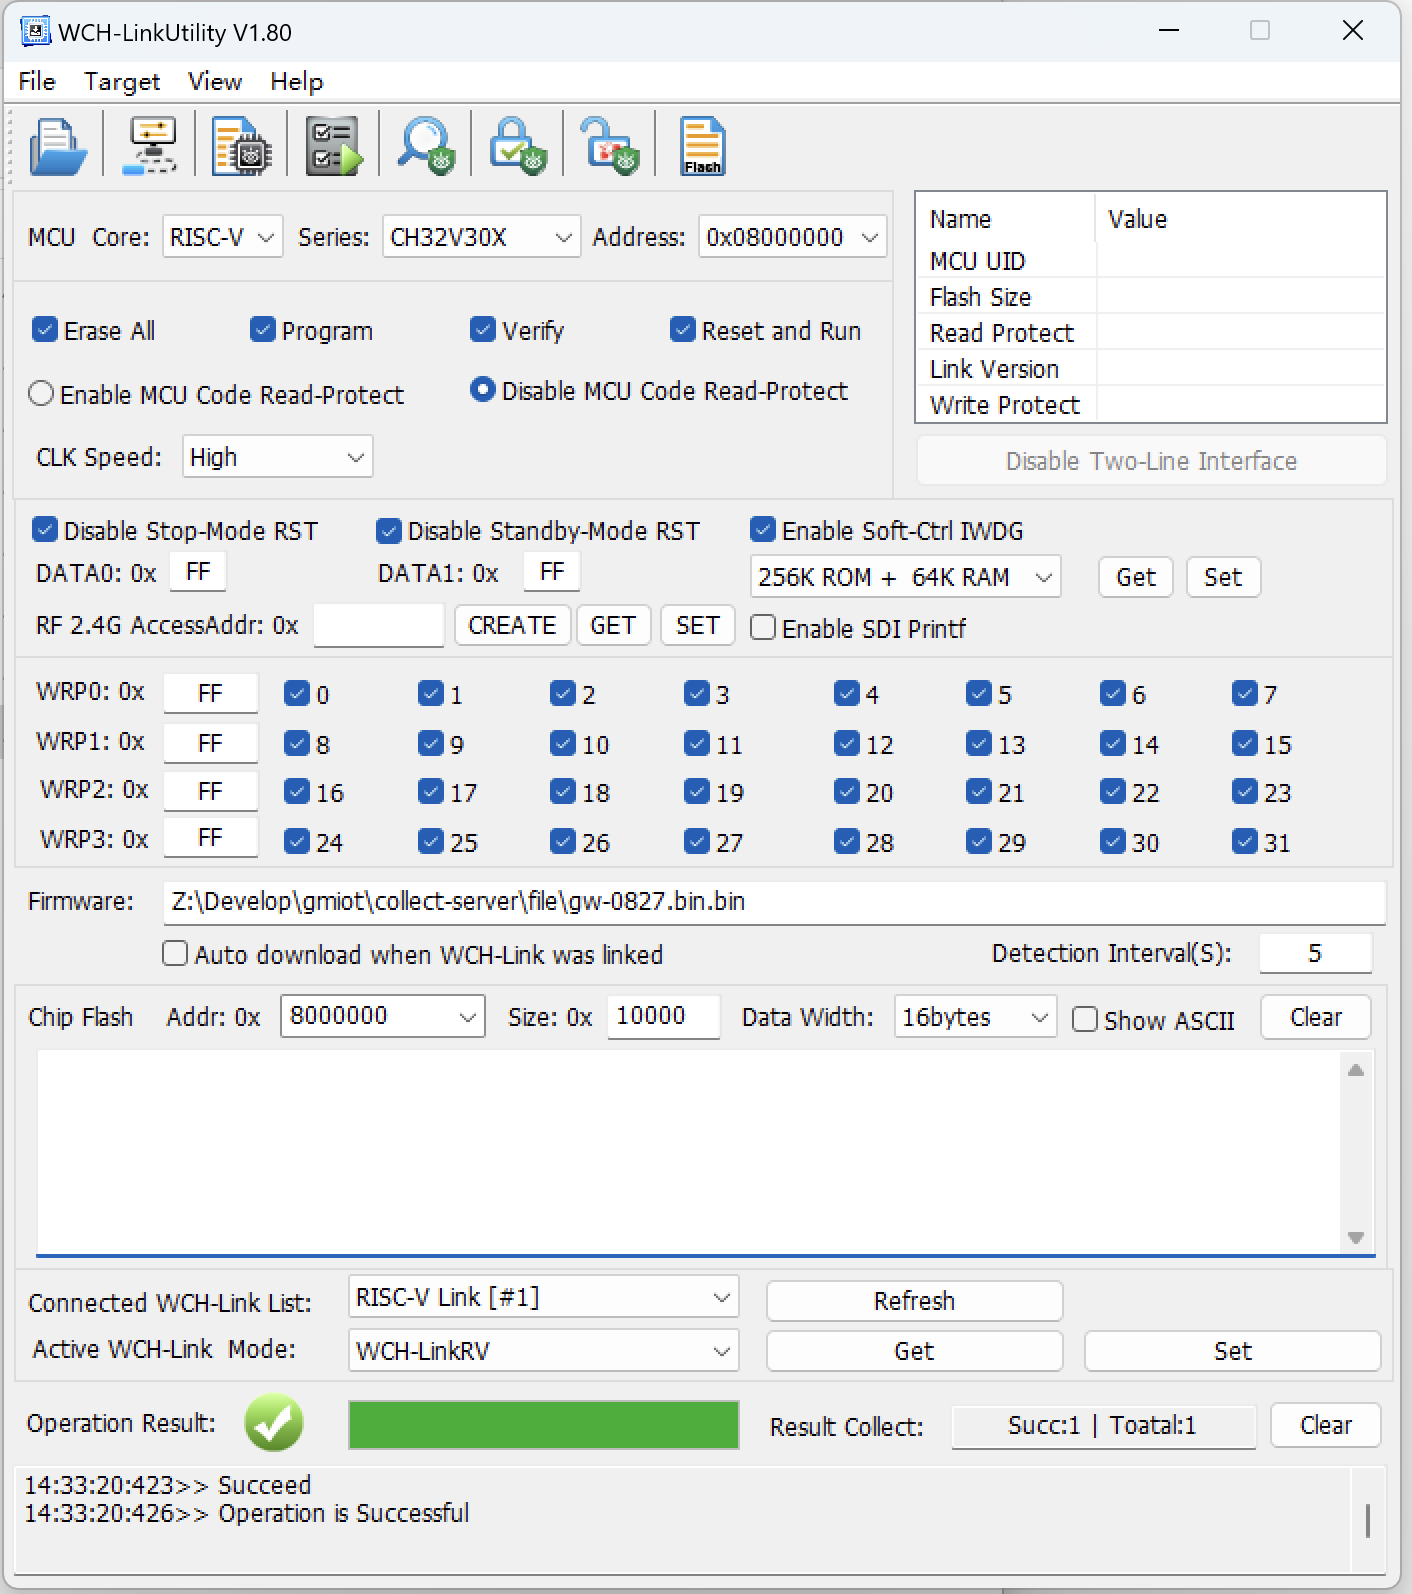Open the CLK Speed dropdown
1412x1594 pixels.
click(277, 457)
